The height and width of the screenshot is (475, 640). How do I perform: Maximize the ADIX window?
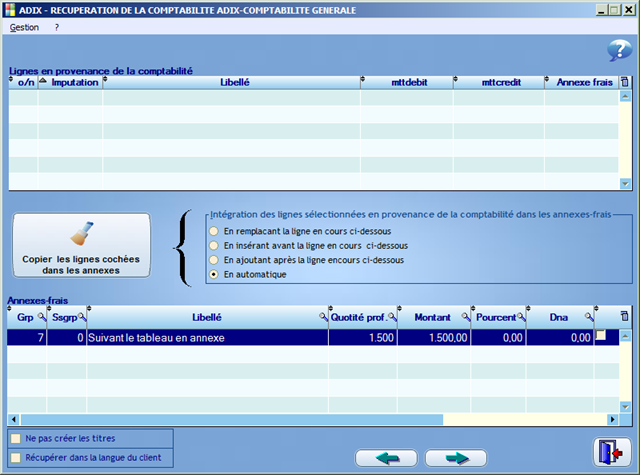click(x=615, y=10)
